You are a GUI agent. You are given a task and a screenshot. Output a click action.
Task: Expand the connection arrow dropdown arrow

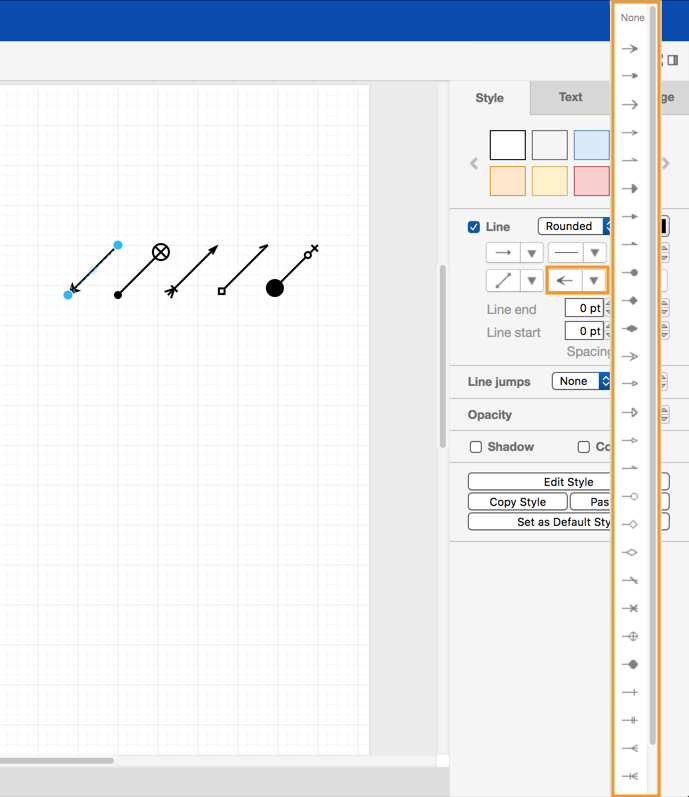532,253
